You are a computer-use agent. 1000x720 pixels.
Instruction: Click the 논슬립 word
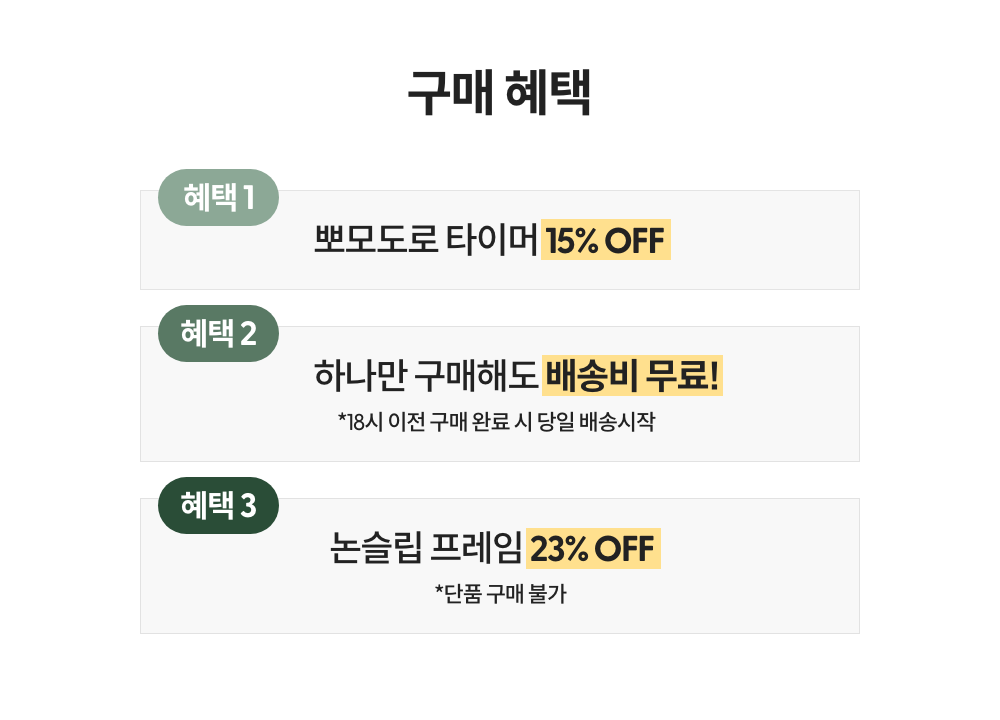(376, 549)
